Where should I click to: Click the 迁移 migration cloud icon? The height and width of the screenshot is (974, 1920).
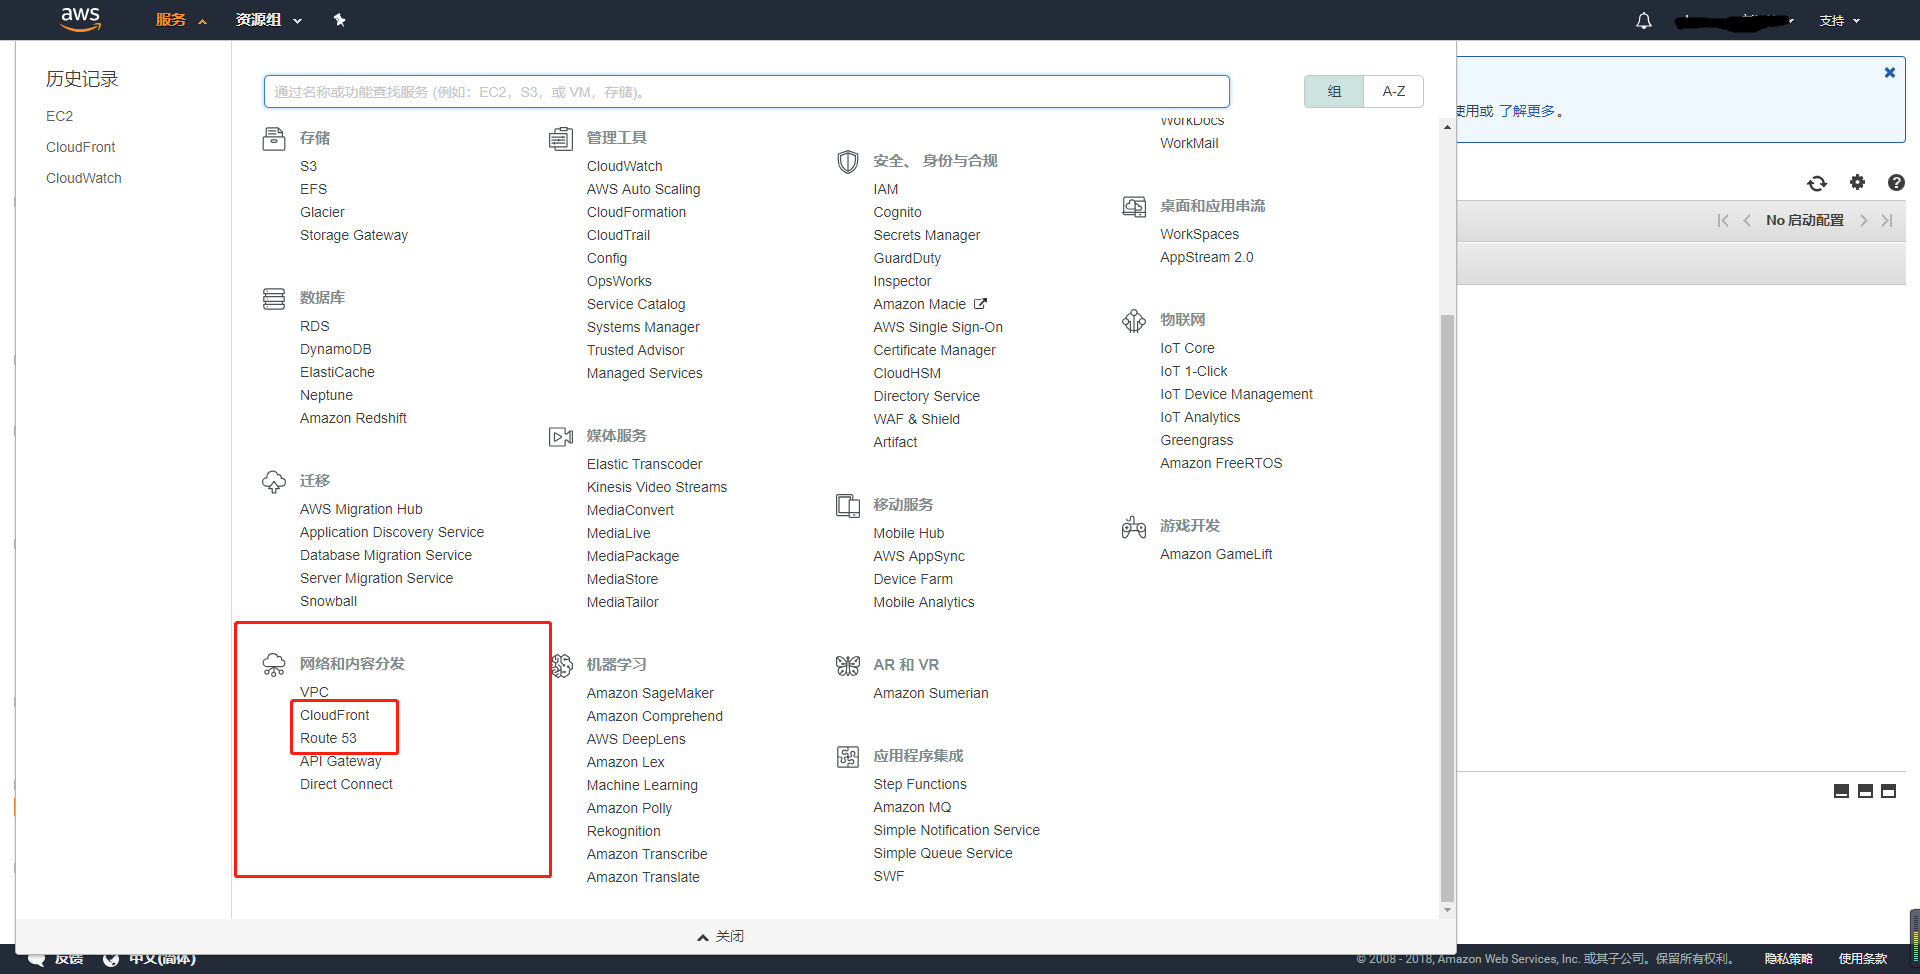(x=274, y=482)
